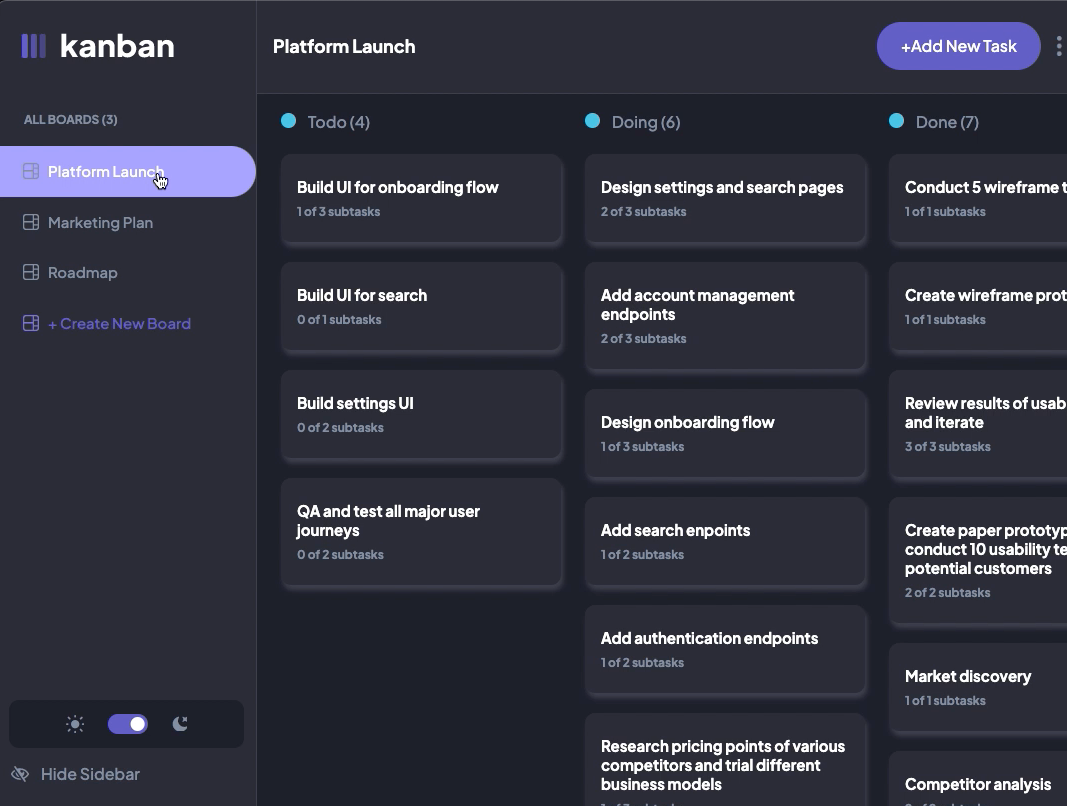Click the sun light-mode icon

[75, 724]
